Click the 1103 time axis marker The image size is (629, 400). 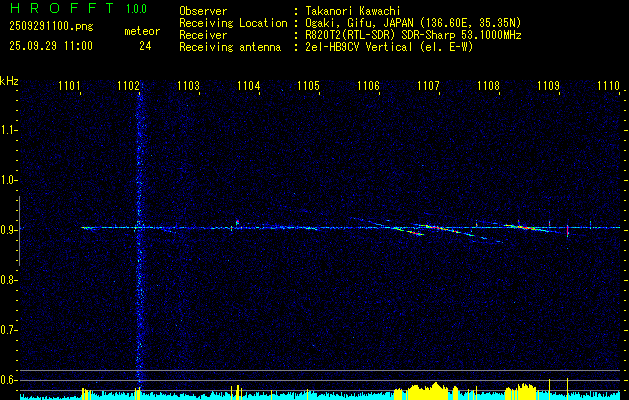pyautogui.click(x=188, y=85)
